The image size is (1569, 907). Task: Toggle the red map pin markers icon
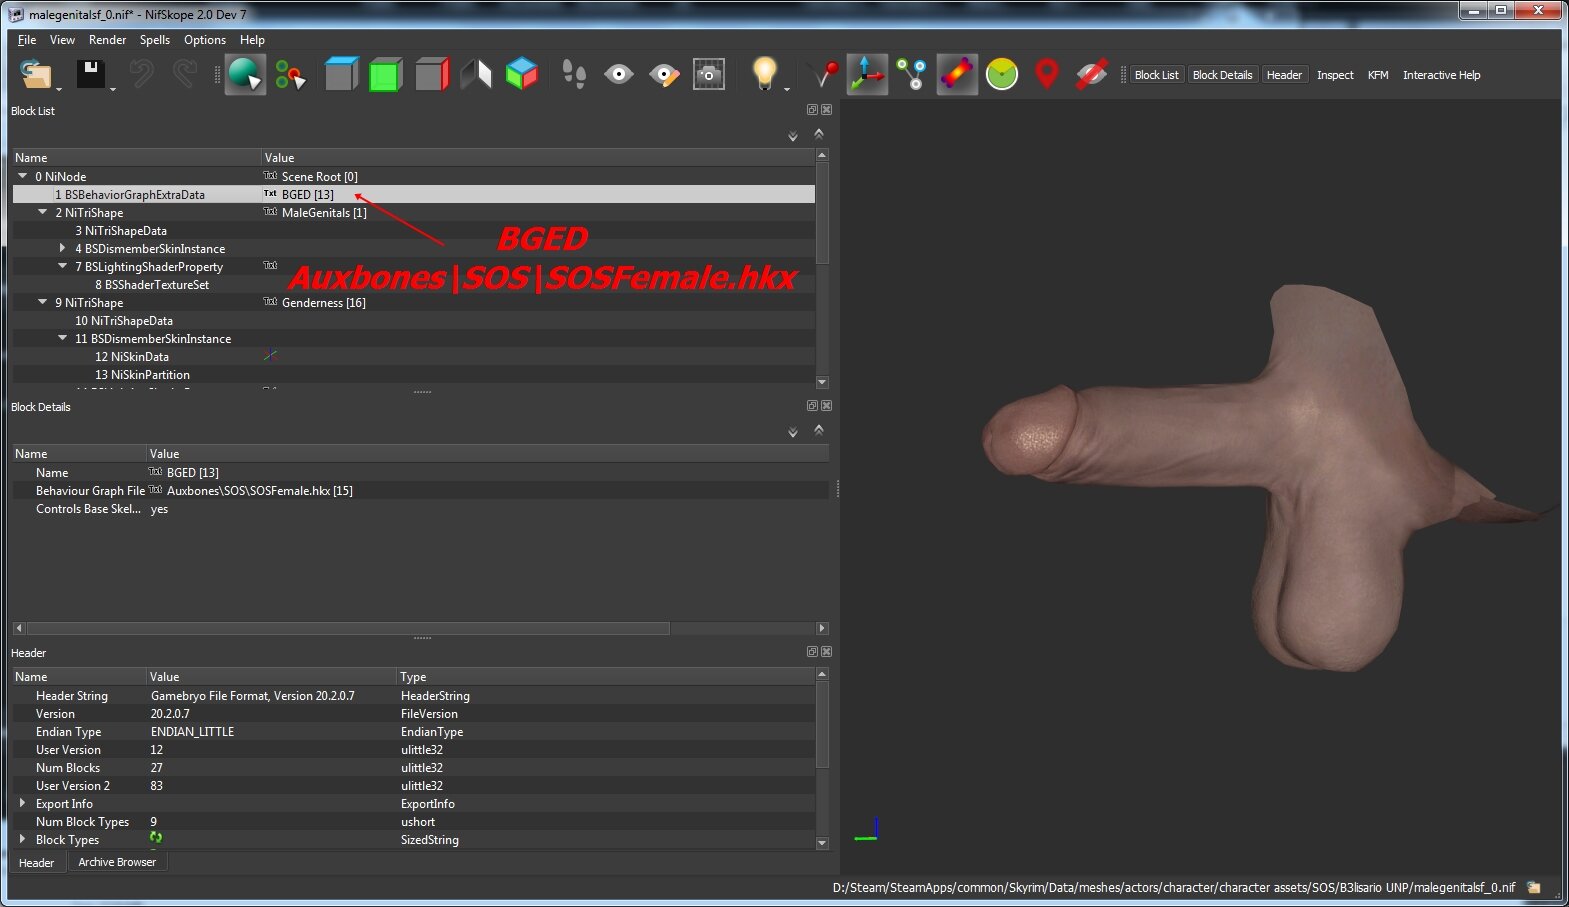pos(1046,75)
